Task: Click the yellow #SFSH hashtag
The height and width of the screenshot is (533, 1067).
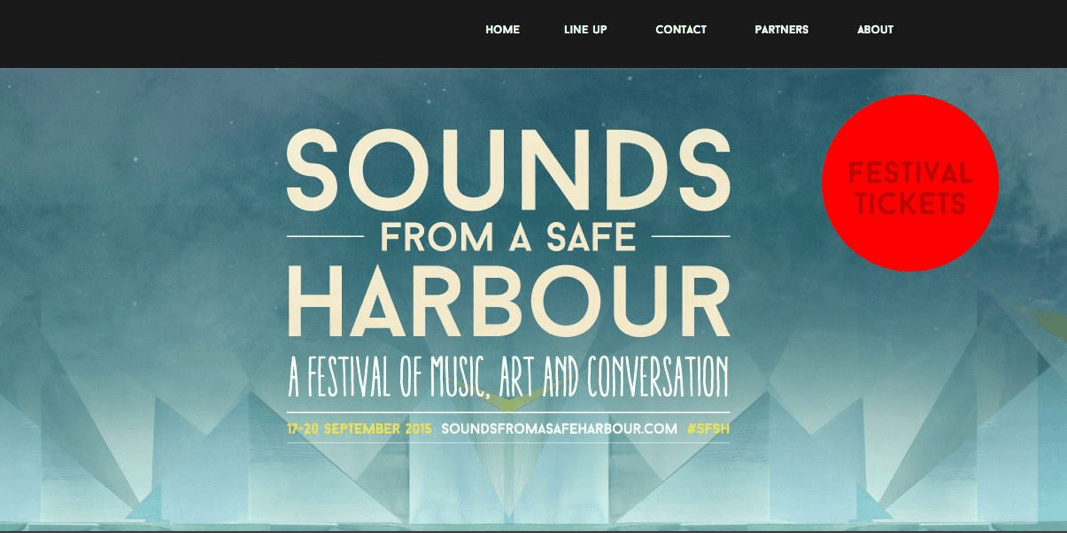Action: 708,429
